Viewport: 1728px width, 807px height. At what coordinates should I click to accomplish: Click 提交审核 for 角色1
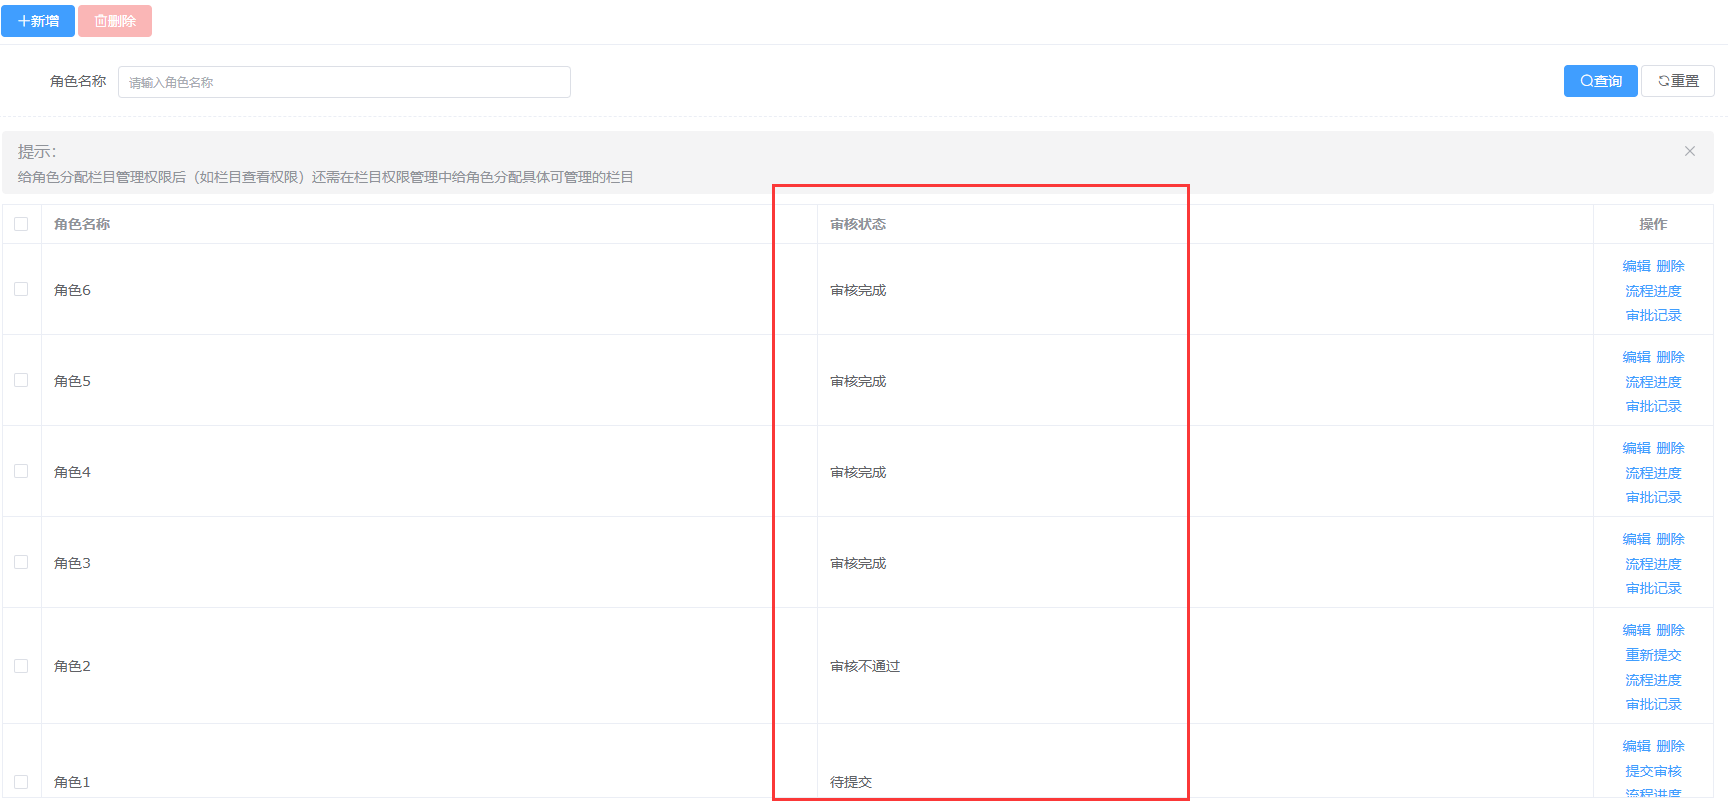[x=1653, y=771]
